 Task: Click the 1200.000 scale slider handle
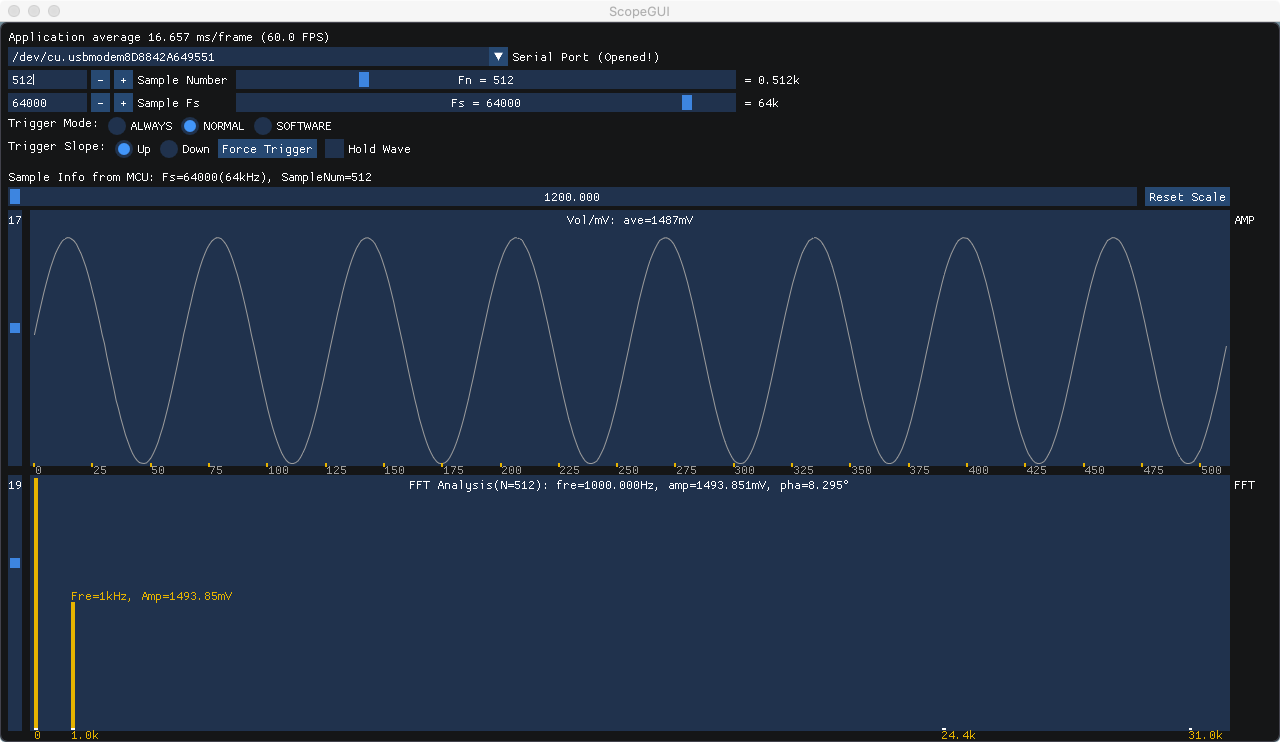coord(15,197)
